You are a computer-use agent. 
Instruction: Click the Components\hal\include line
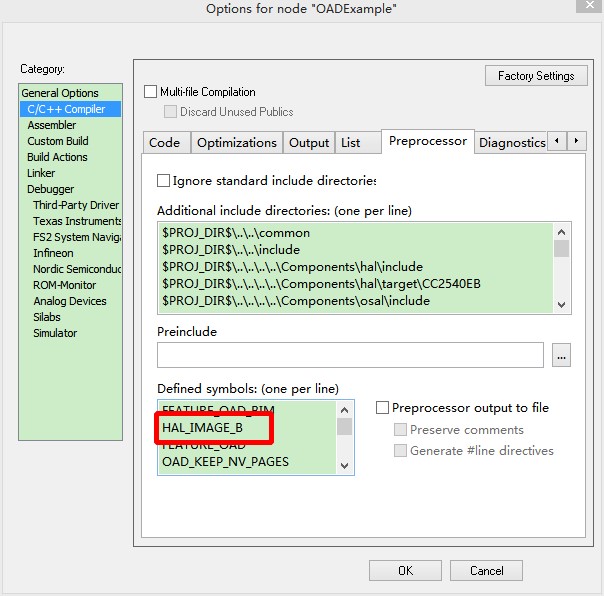292,267
